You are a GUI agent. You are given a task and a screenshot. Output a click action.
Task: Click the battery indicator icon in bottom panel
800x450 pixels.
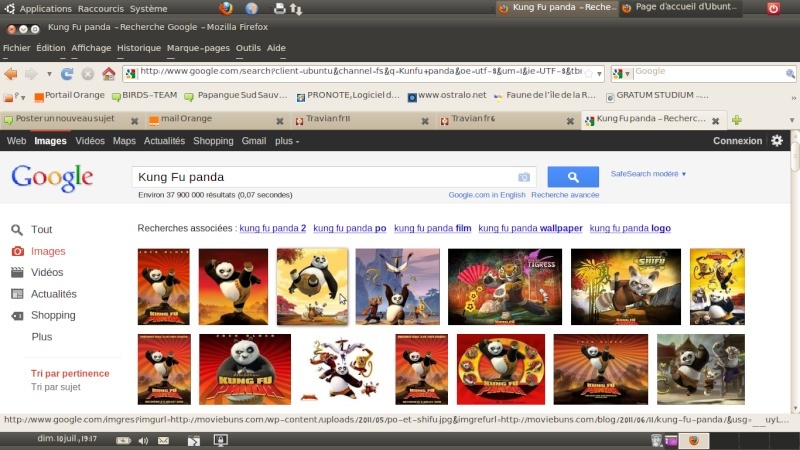(123, 440)
